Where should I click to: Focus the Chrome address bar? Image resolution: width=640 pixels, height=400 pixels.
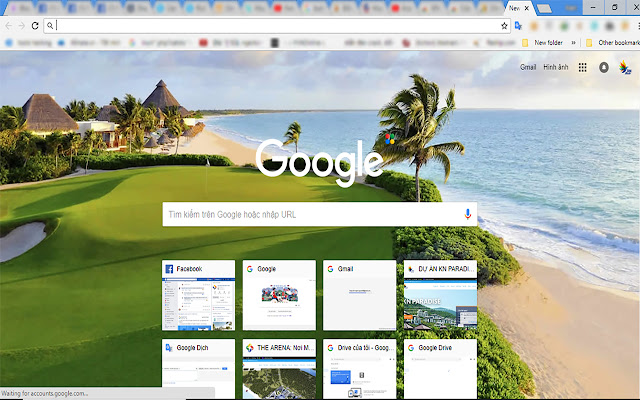coord(277,26)
